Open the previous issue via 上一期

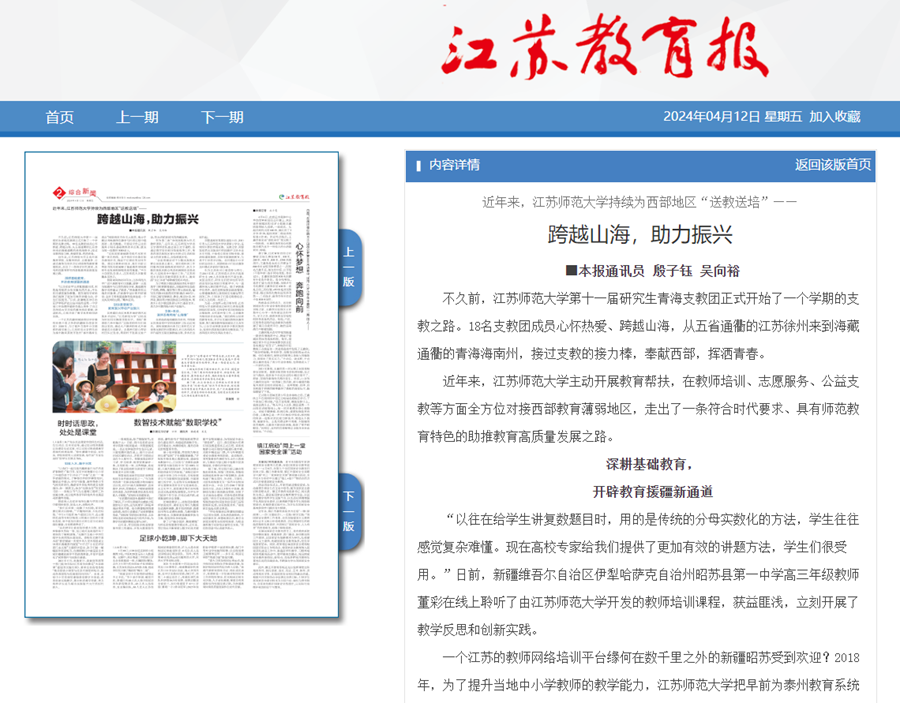137,117
